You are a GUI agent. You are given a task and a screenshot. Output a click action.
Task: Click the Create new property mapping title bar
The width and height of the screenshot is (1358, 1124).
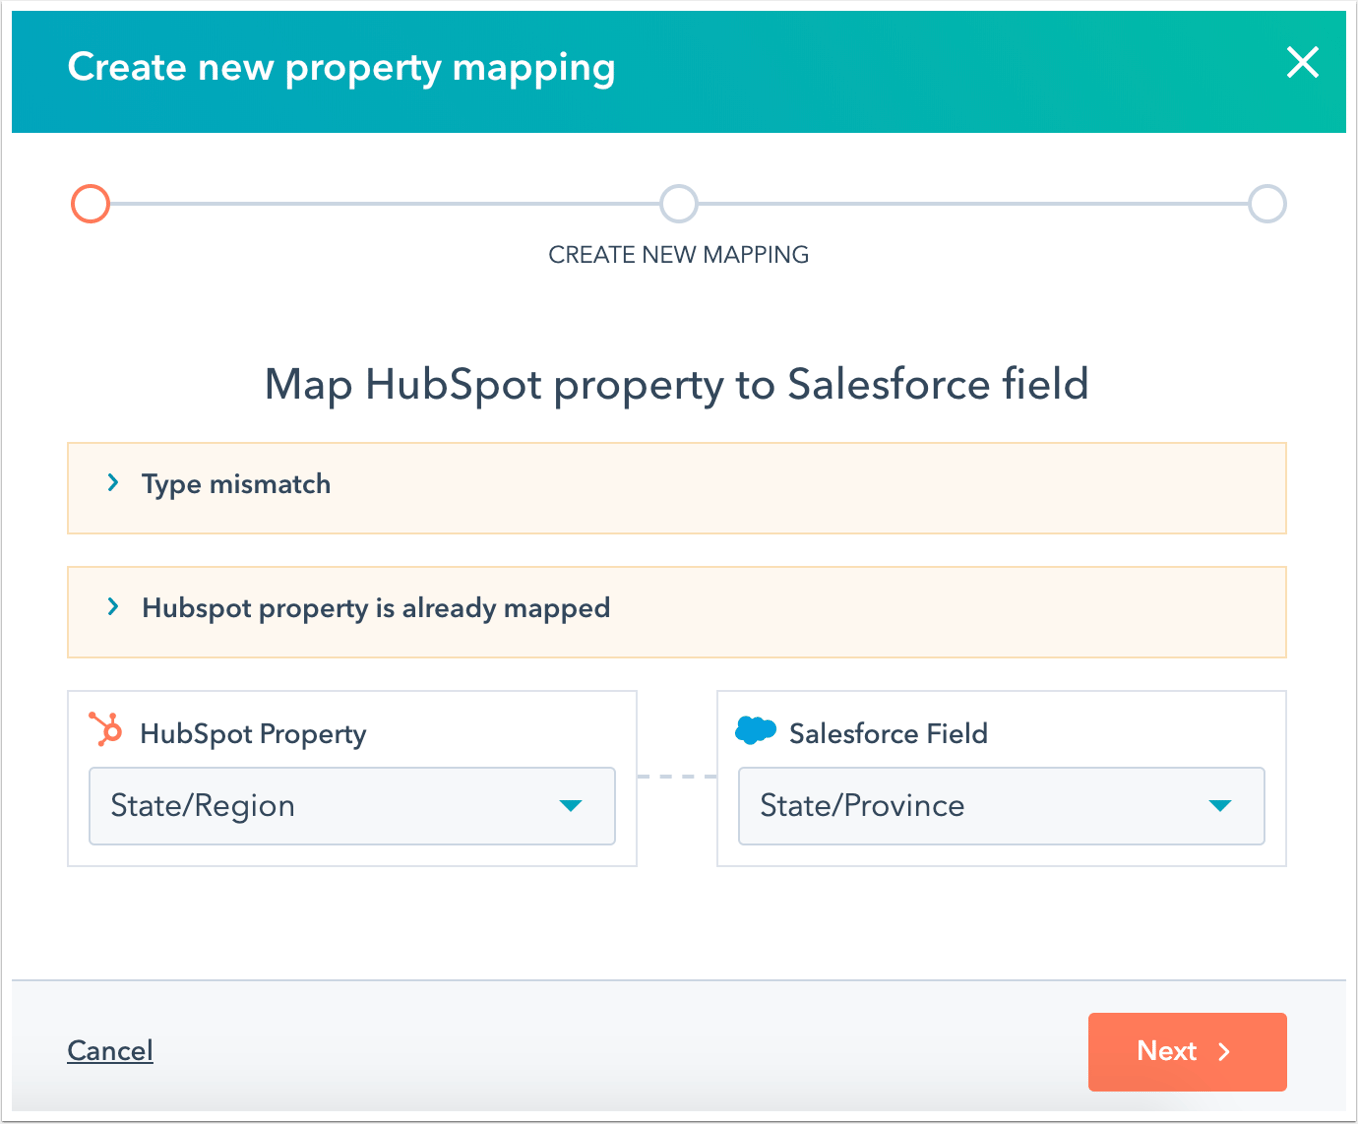(342, 67)
